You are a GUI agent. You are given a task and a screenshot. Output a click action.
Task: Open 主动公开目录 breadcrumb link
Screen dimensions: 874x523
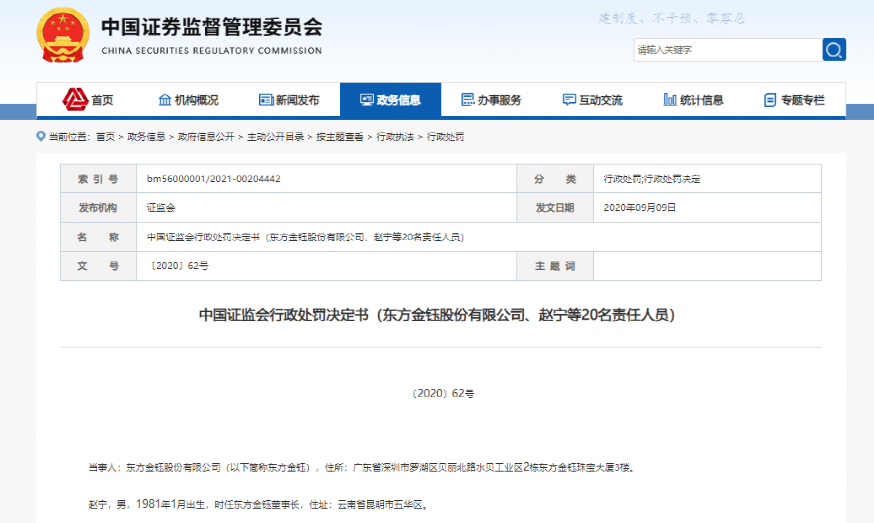(275, 137)
